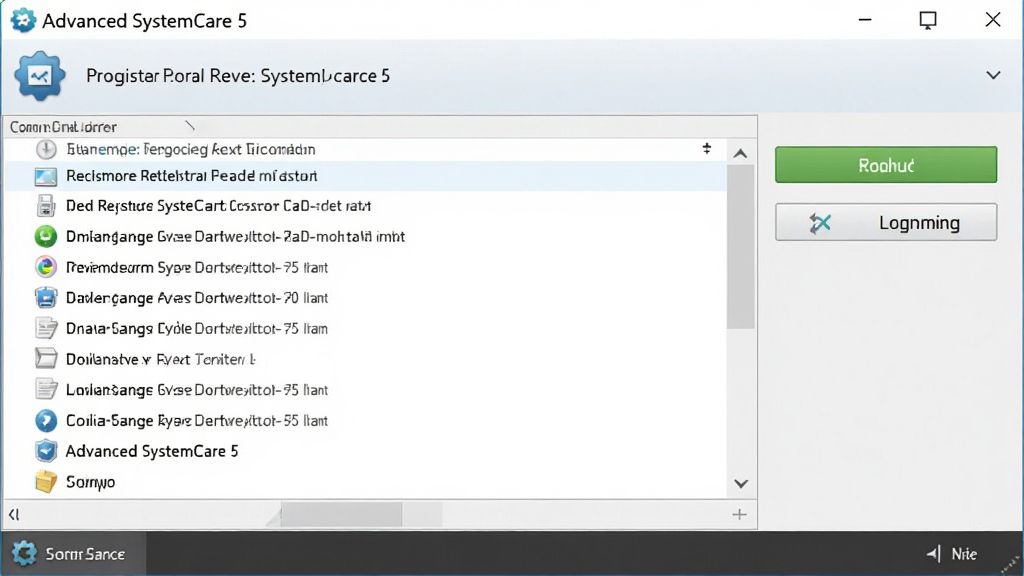Select the Recismore Rettelstral row text
This screenshot has height=576, width=1024.
point(191,176)
